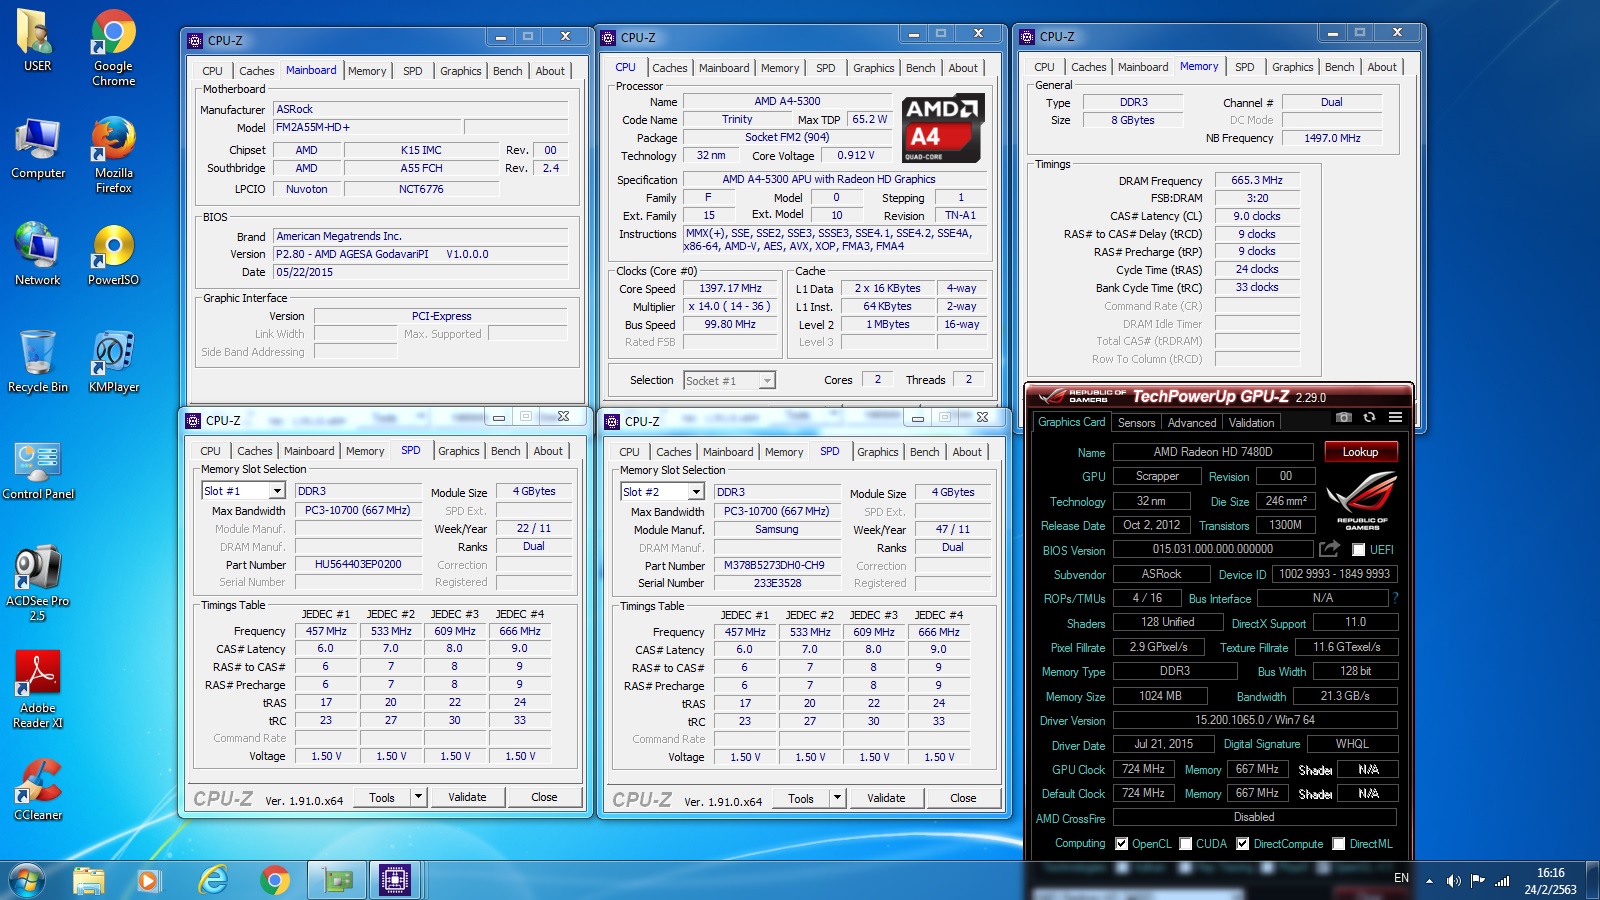Open the USER folder desktop icon
Image resolution: width=1600 pixels, height=900 pixels.
click(x=37, y=41)
